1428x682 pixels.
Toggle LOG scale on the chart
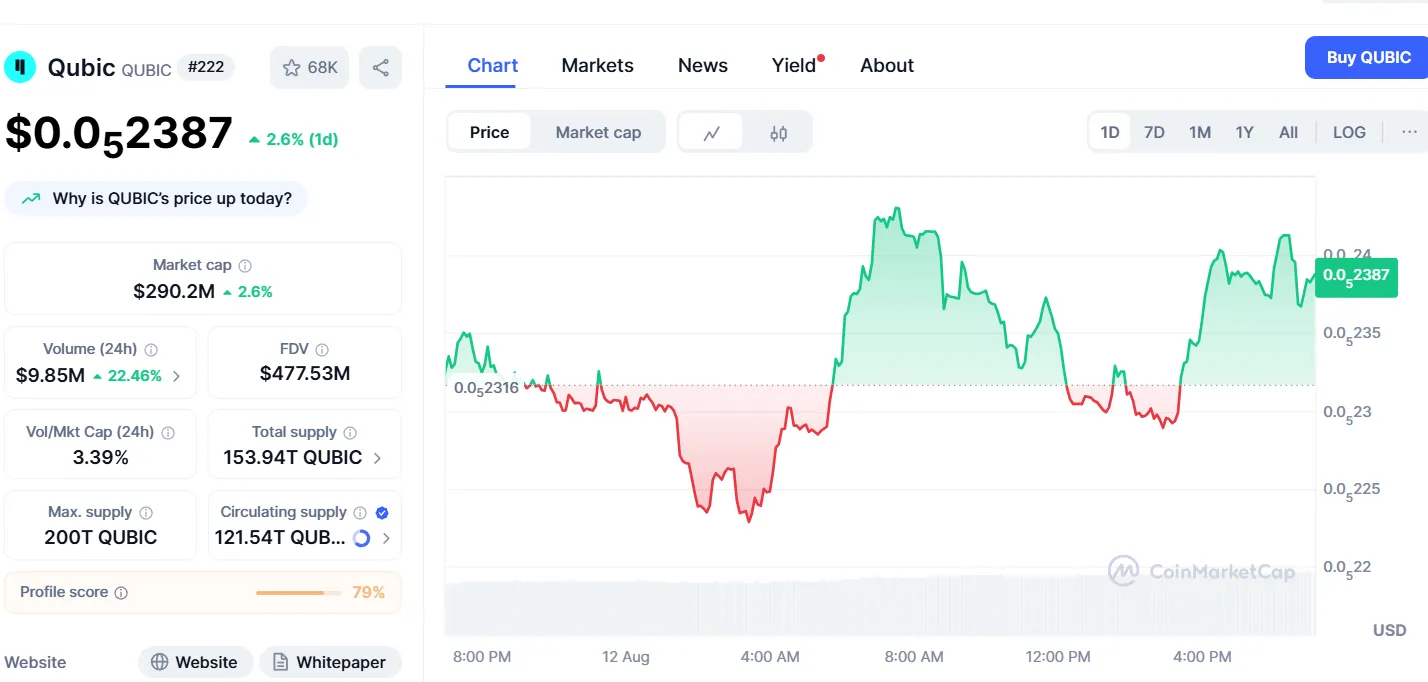(1349, 132)
